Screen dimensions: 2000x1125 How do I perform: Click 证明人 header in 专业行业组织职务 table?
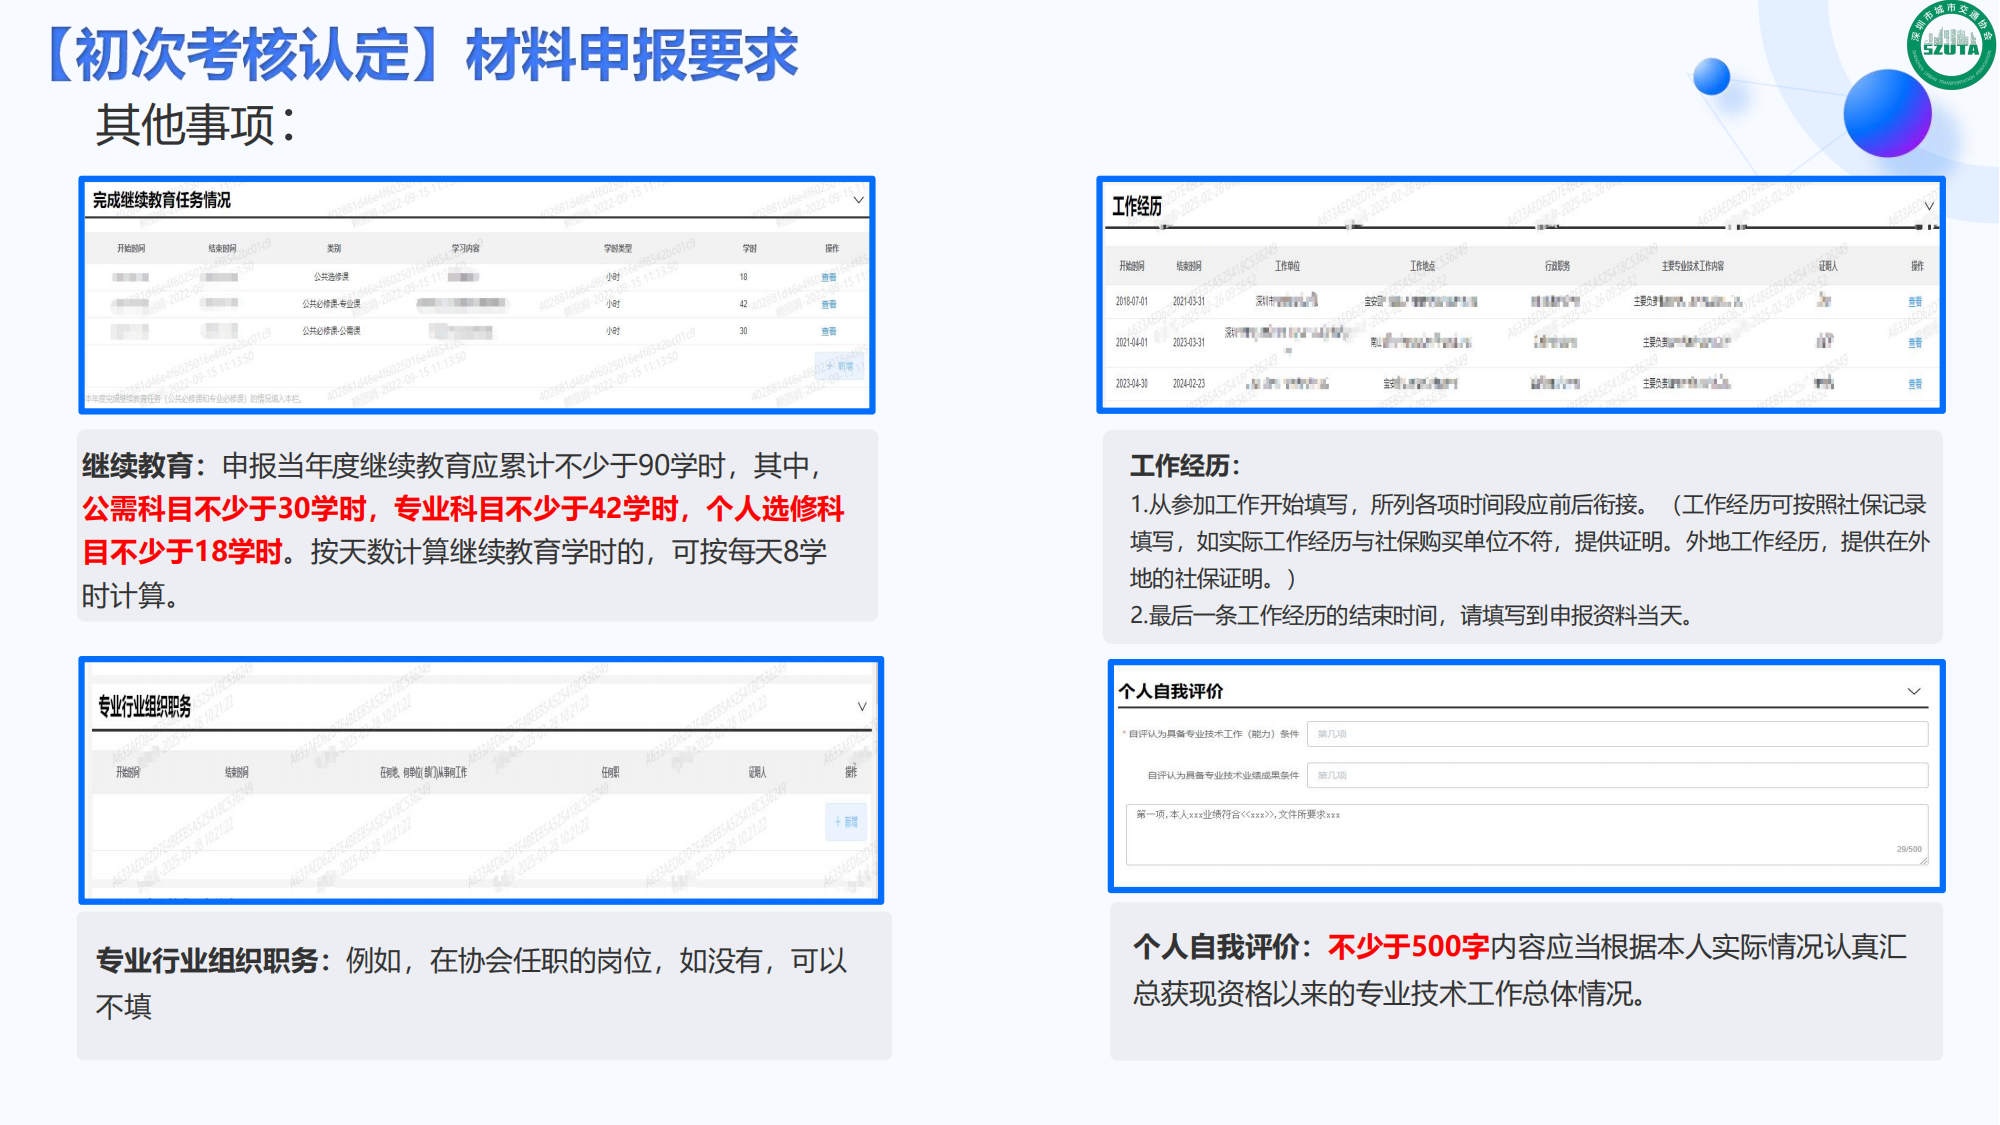[757, 772]
